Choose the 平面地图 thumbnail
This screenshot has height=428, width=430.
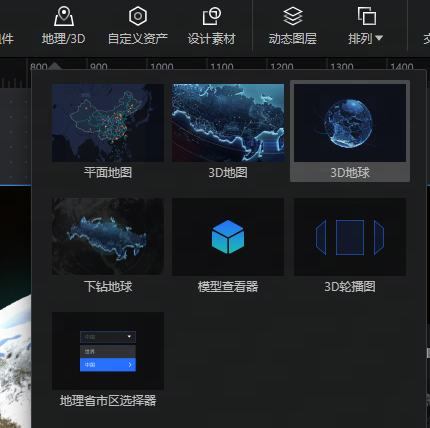click(x=108, y=123)
